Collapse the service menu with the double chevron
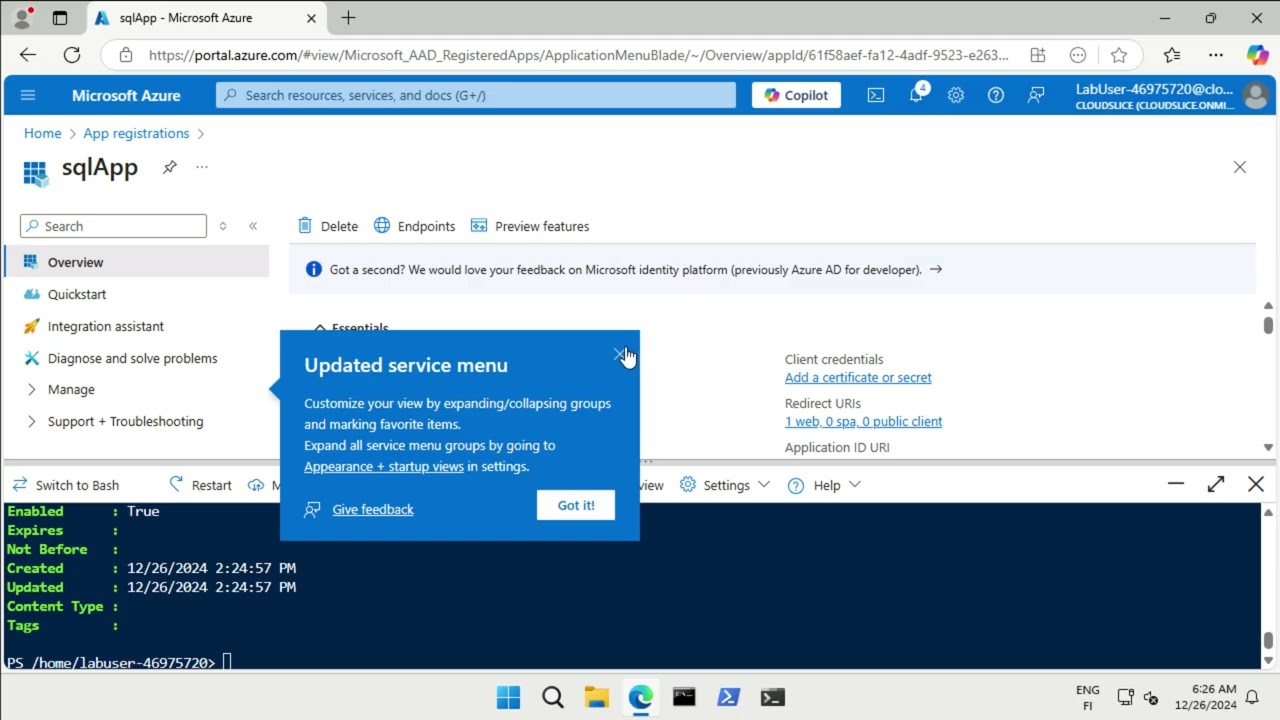 pos(253,226)
